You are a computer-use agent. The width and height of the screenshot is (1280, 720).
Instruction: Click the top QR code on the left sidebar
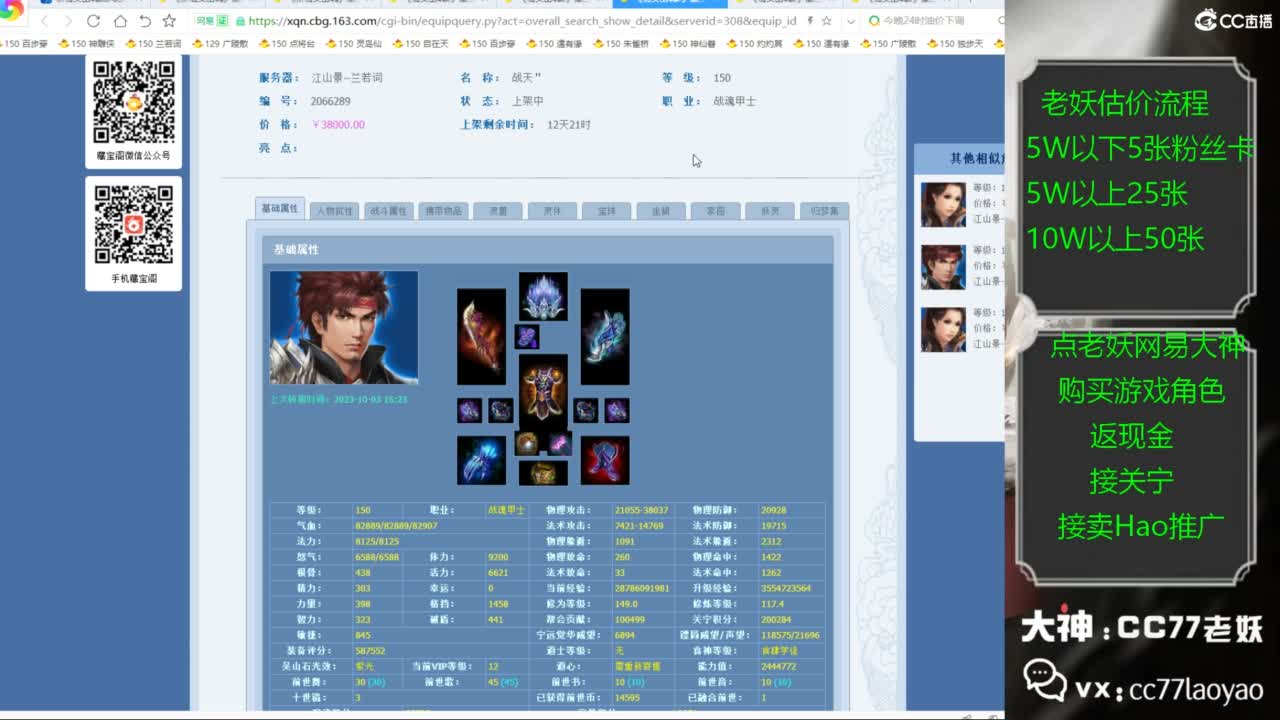point(134,103)
